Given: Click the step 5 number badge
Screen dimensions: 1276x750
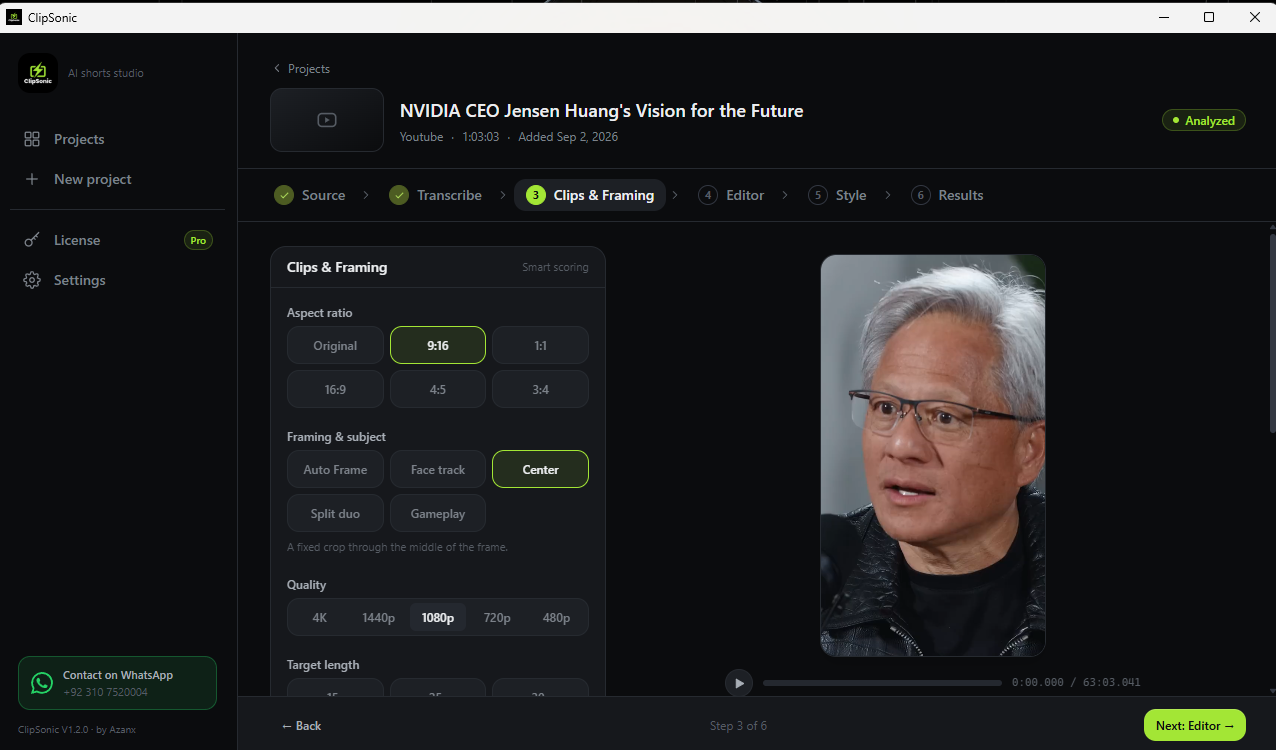Looking at the screenshot, I should (x=818, y=195).
